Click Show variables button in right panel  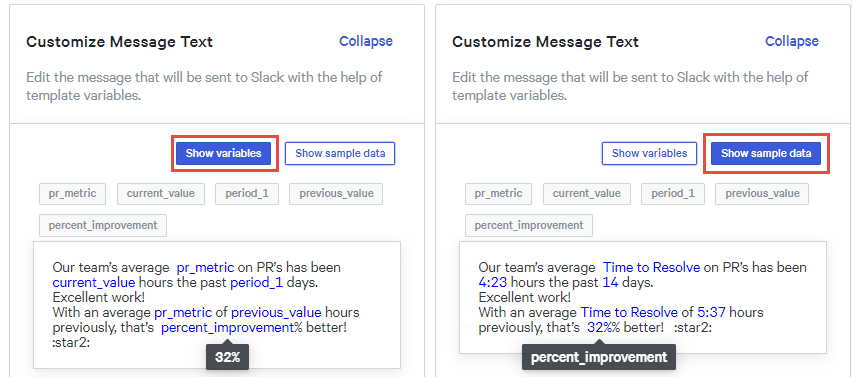[x=649, y=153]
